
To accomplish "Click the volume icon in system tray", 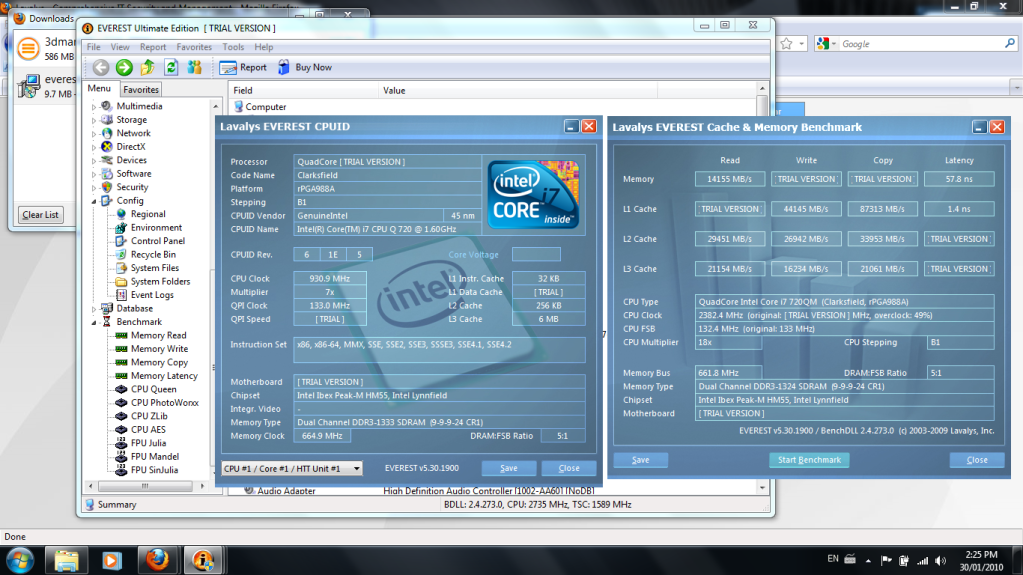I will [940, 560].
